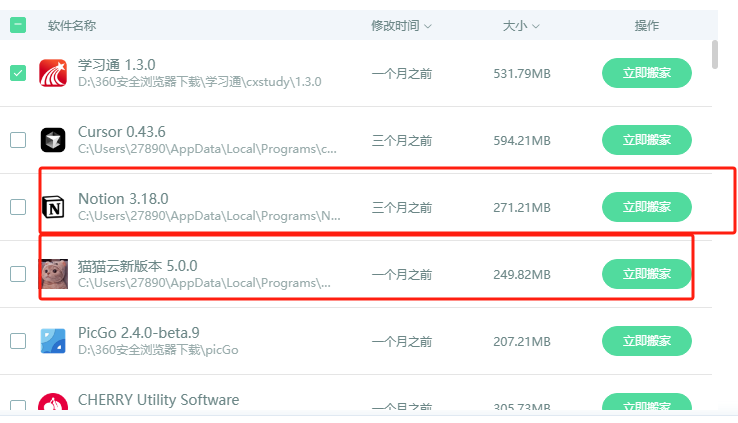Sort by 修改时间 column dropdown

tap(401, 25)
